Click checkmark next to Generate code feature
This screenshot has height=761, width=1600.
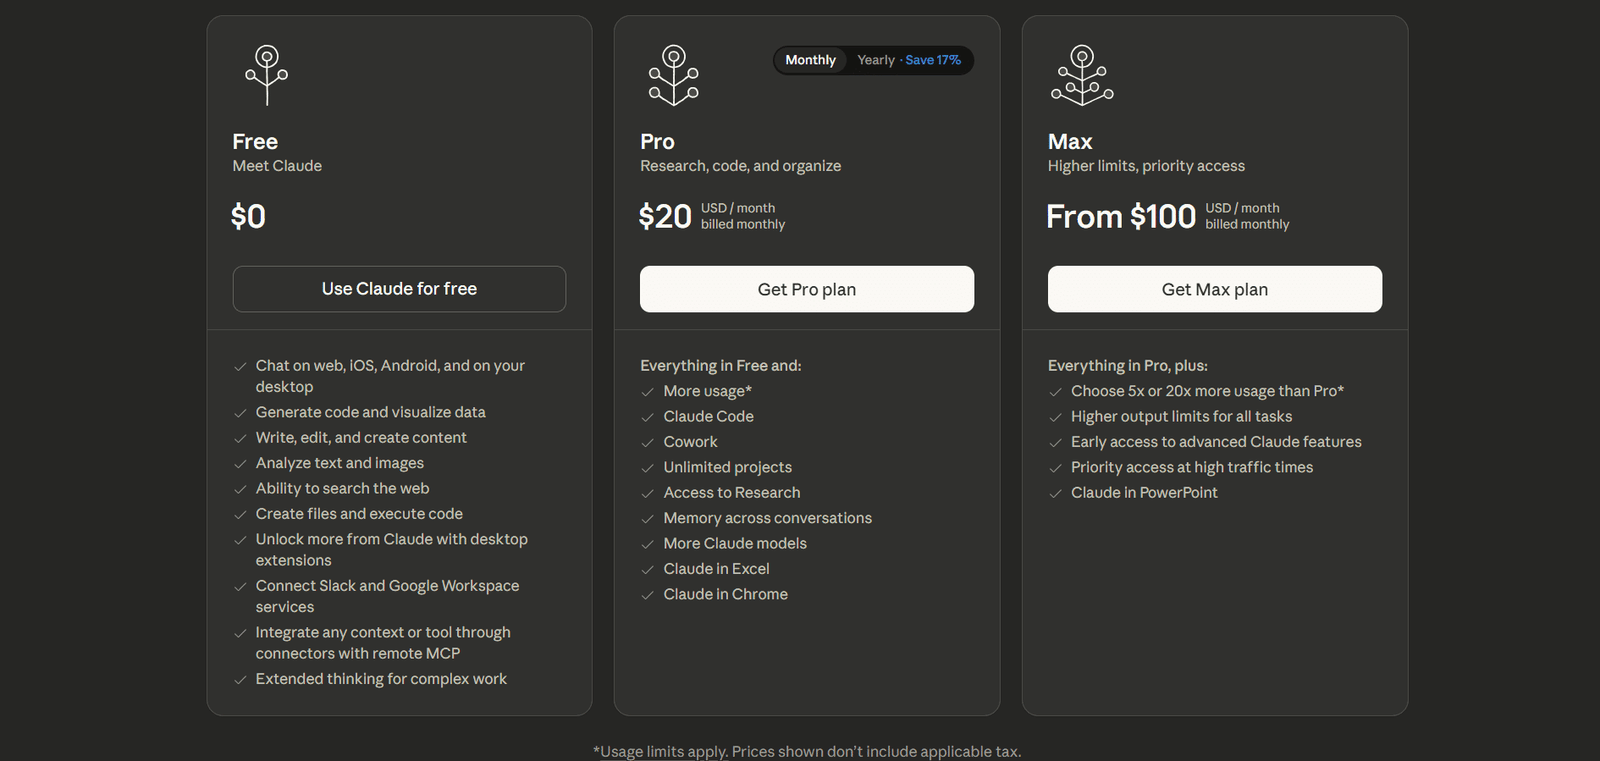pyautogui.click(x=240, y=413)
